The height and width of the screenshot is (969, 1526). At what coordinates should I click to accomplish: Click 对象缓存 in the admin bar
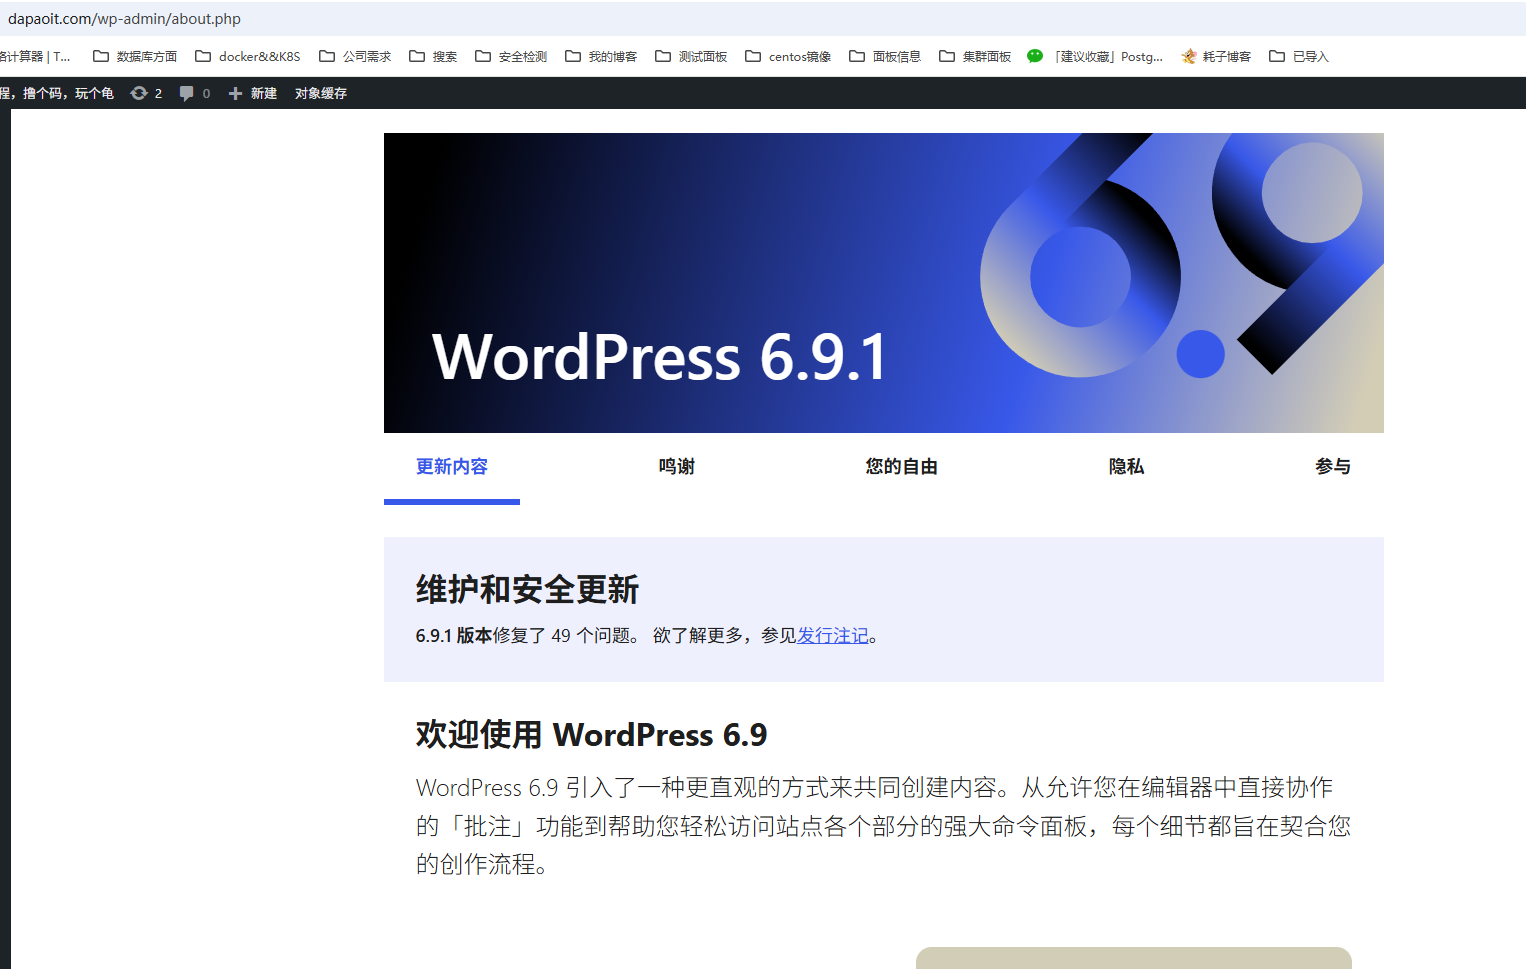[x=321, y=93]
